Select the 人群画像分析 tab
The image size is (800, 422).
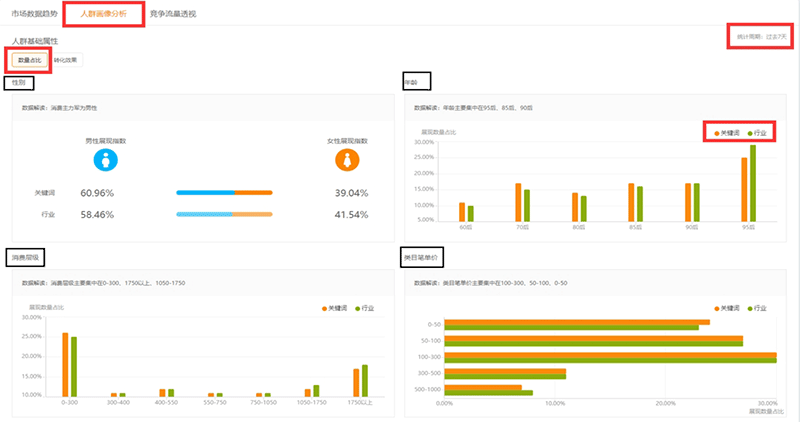103,14
